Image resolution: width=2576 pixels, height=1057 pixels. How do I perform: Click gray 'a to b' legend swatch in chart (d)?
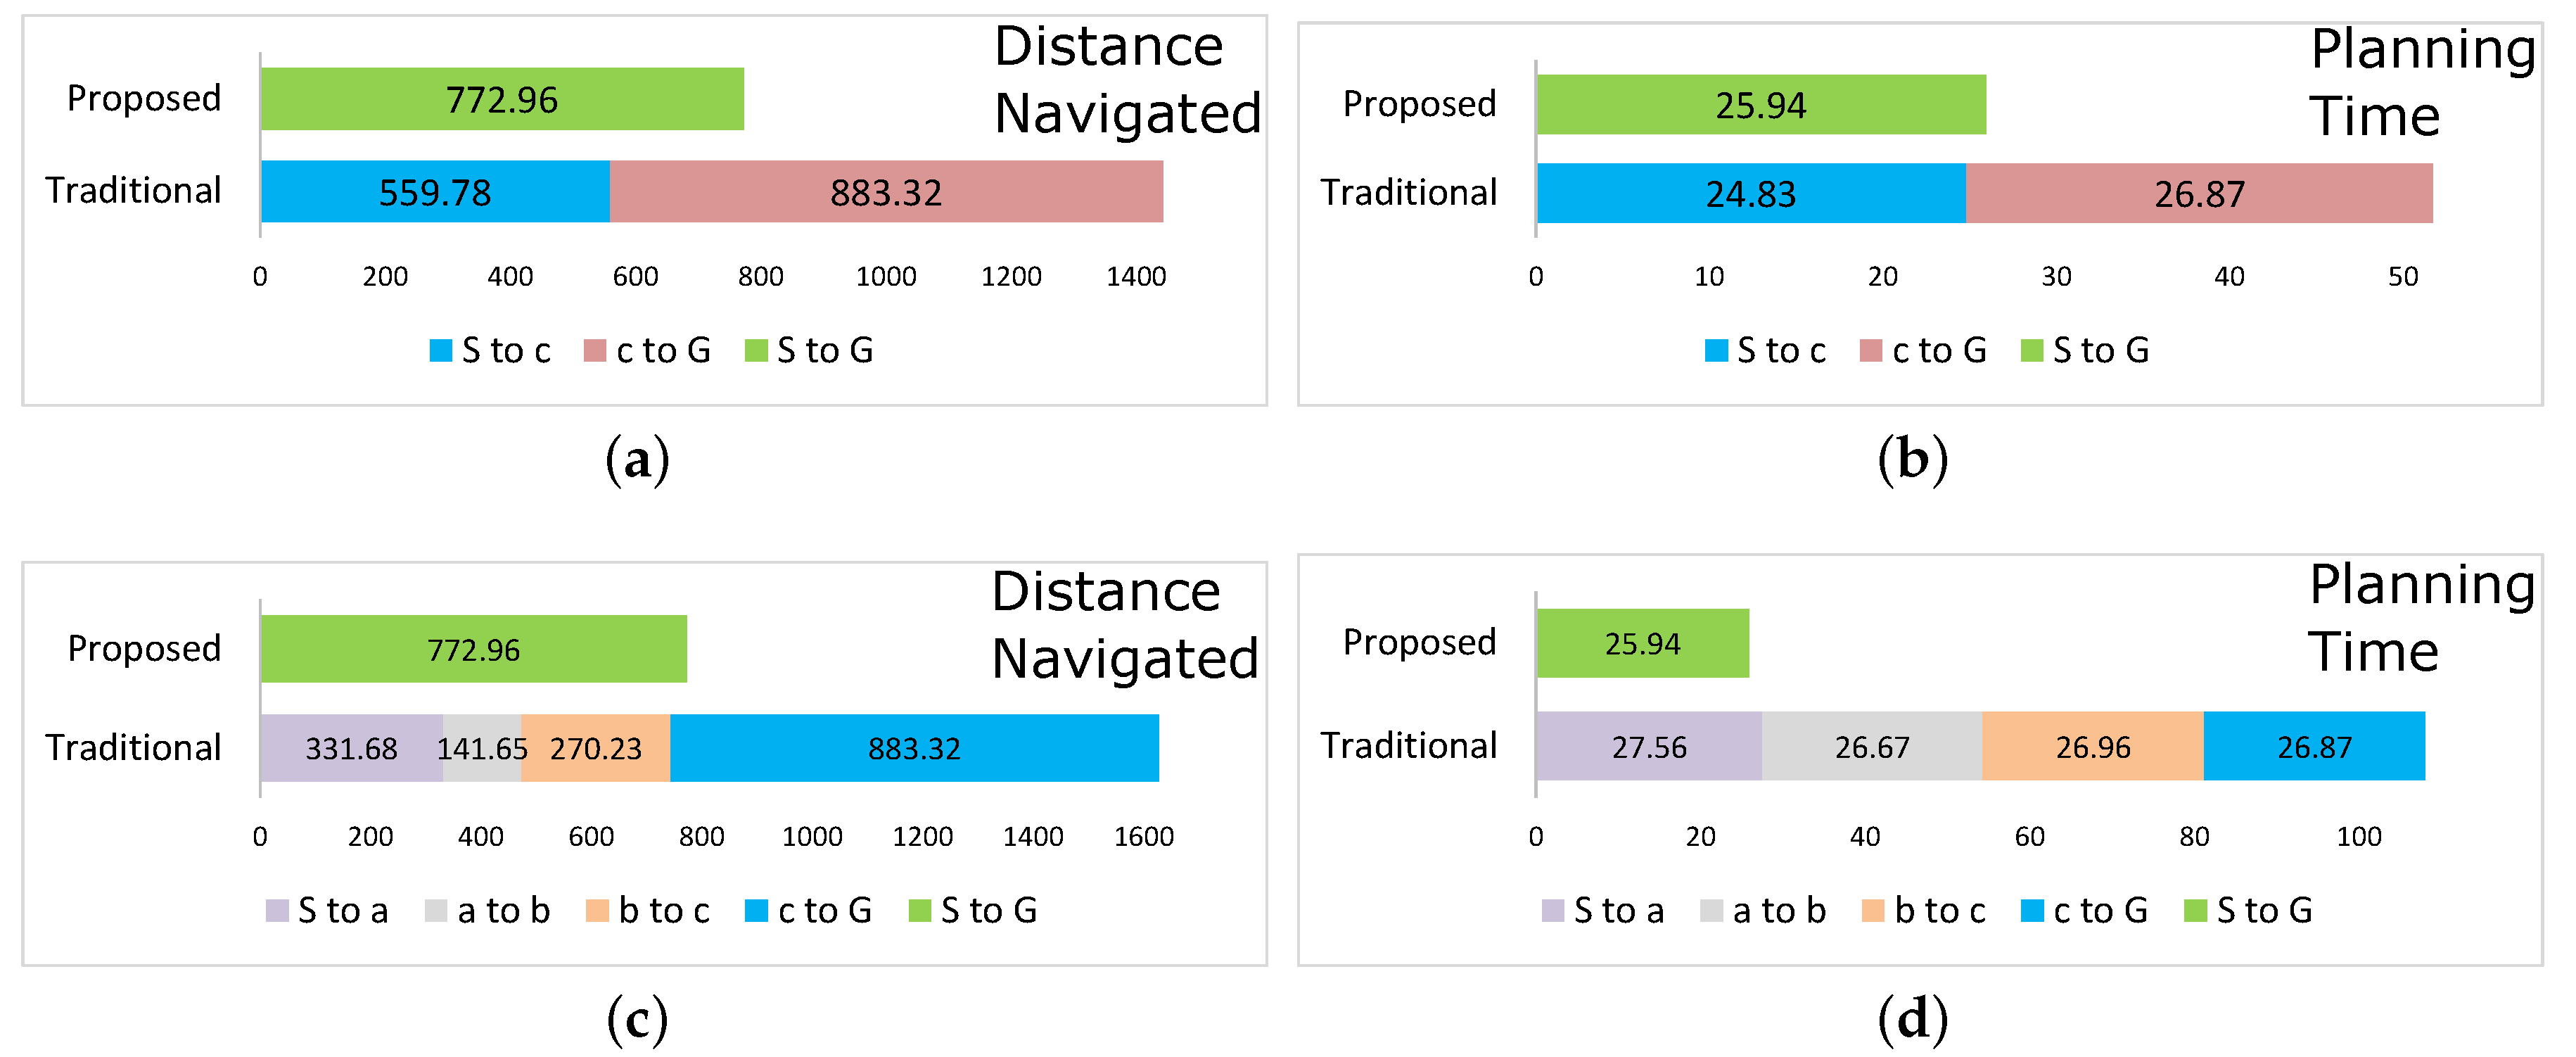1711,910
